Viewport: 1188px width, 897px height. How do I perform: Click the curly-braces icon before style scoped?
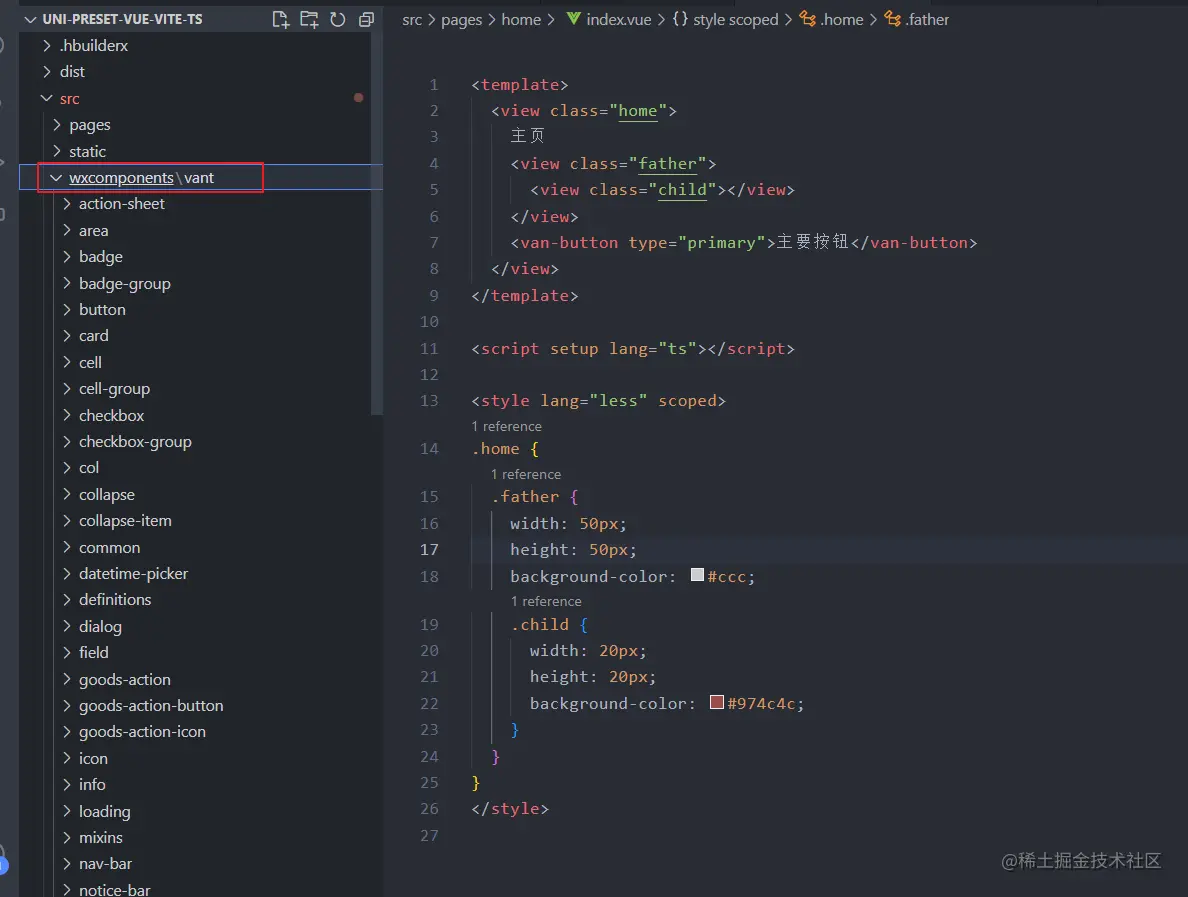[680, 19]
